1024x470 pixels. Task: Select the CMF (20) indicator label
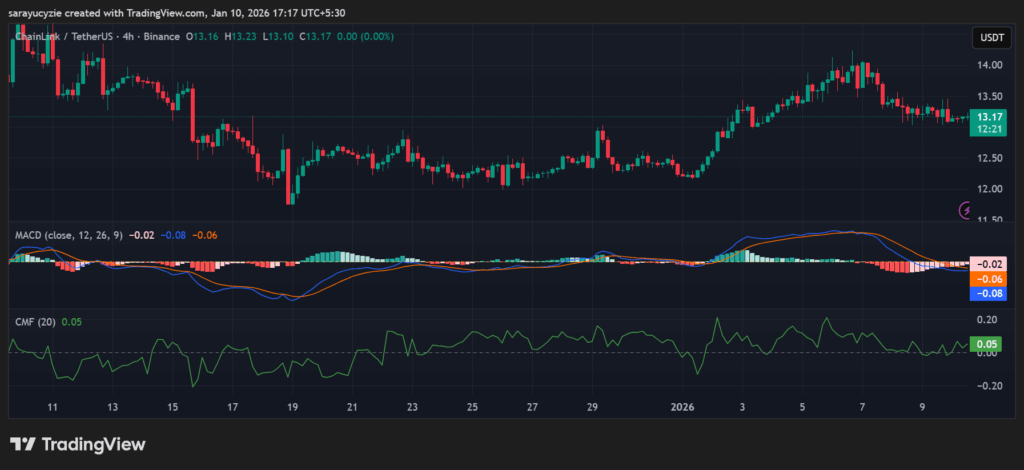[x=35, y=322]
